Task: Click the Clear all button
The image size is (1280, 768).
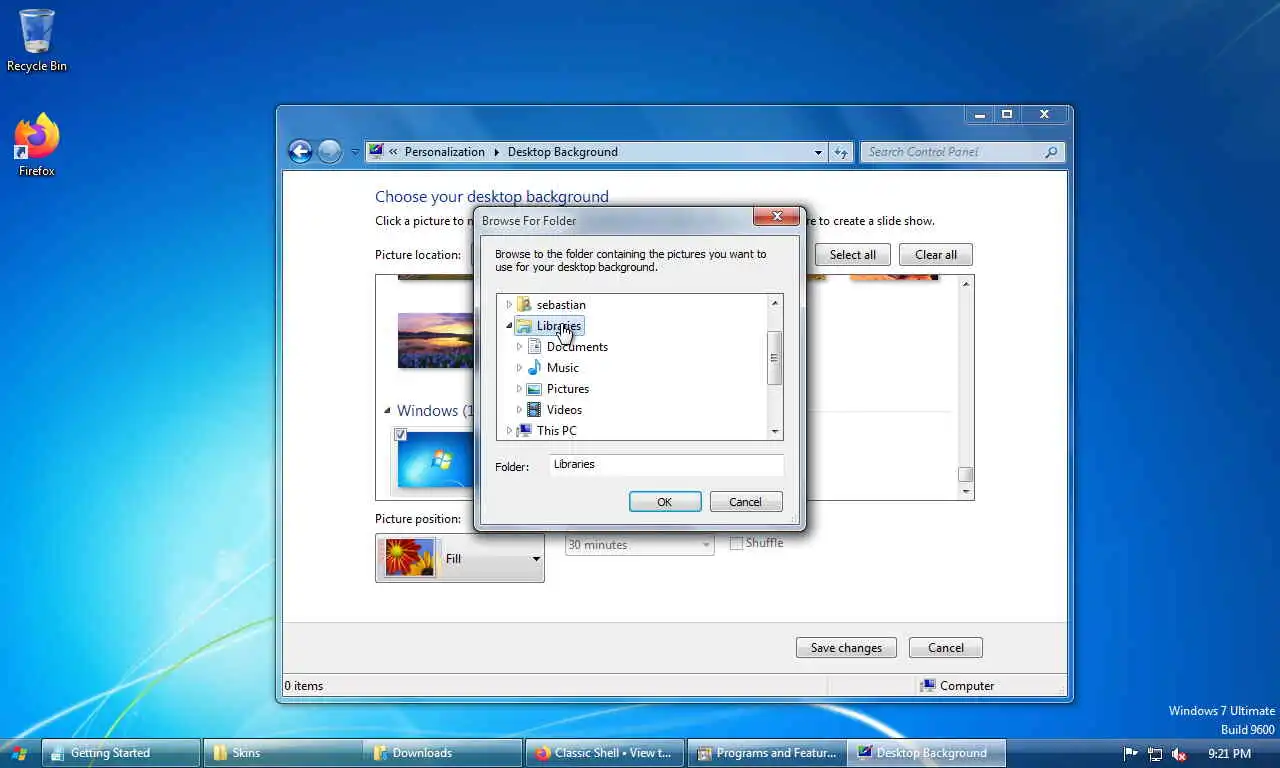Action: pyautogui.click(x=936, y=255)
